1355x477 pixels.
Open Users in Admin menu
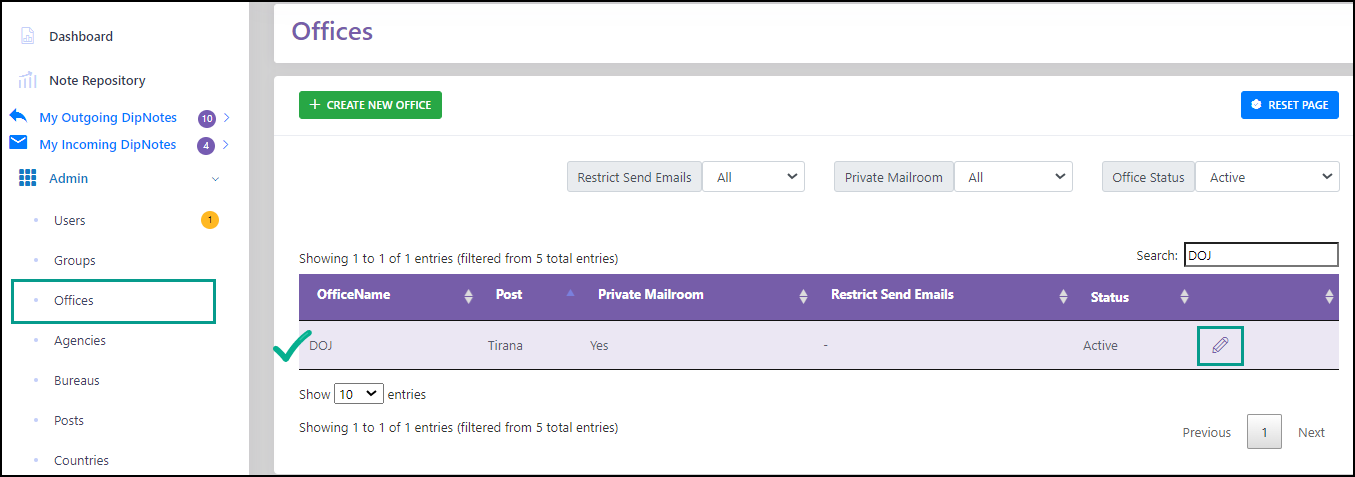(70, 220)
